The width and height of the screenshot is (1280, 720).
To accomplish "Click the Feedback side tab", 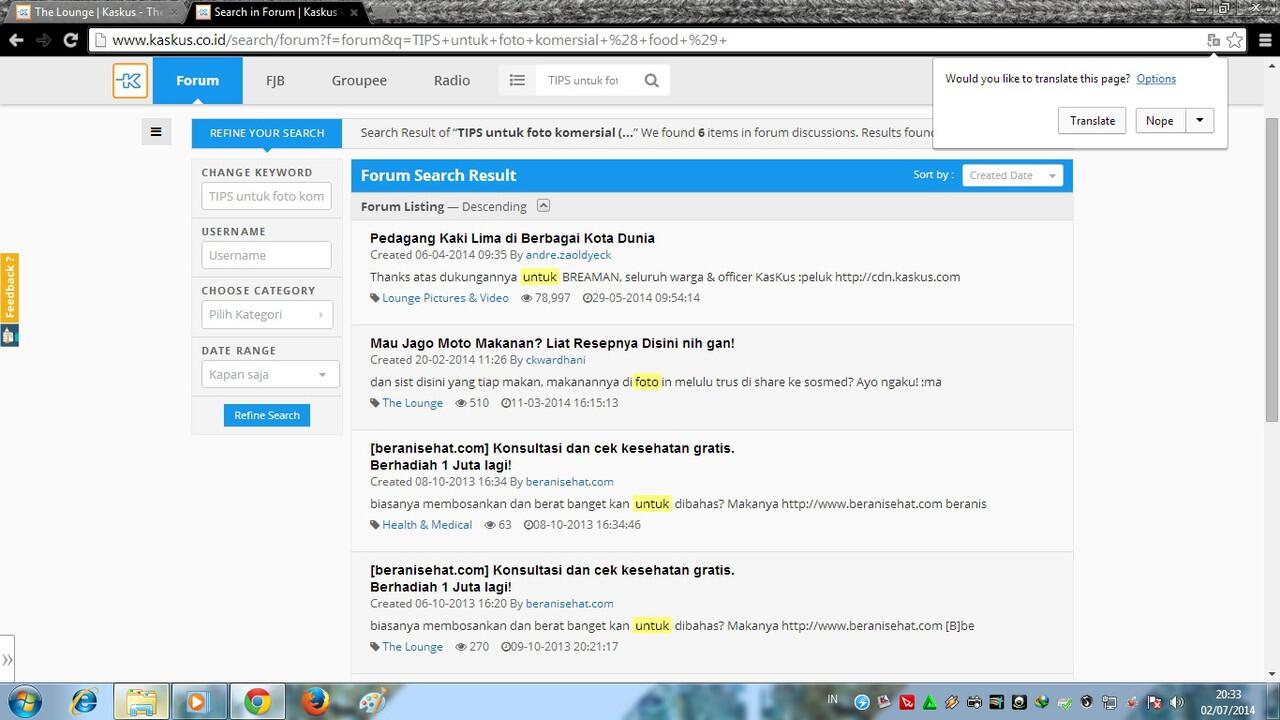I will click(x=9, y=287).
